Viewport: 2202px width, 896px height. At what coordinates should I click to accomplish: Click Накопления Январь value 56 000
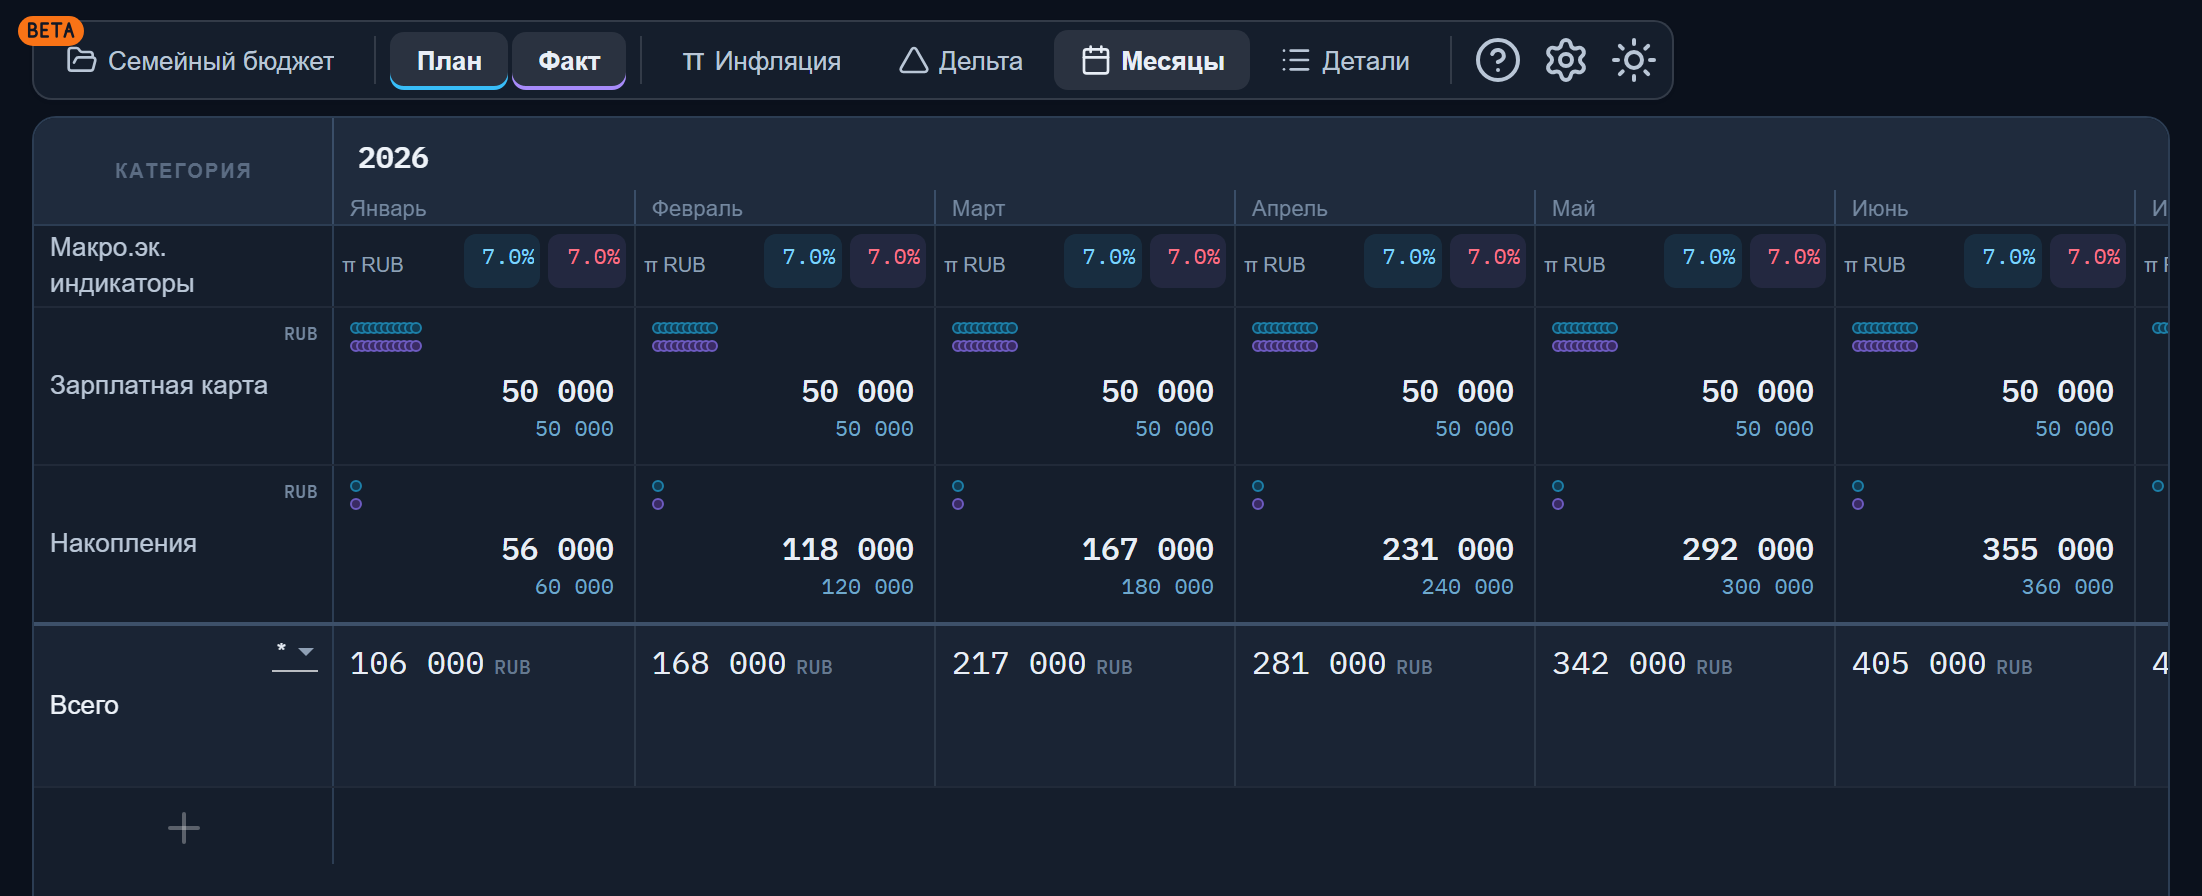tap(557, 549)
